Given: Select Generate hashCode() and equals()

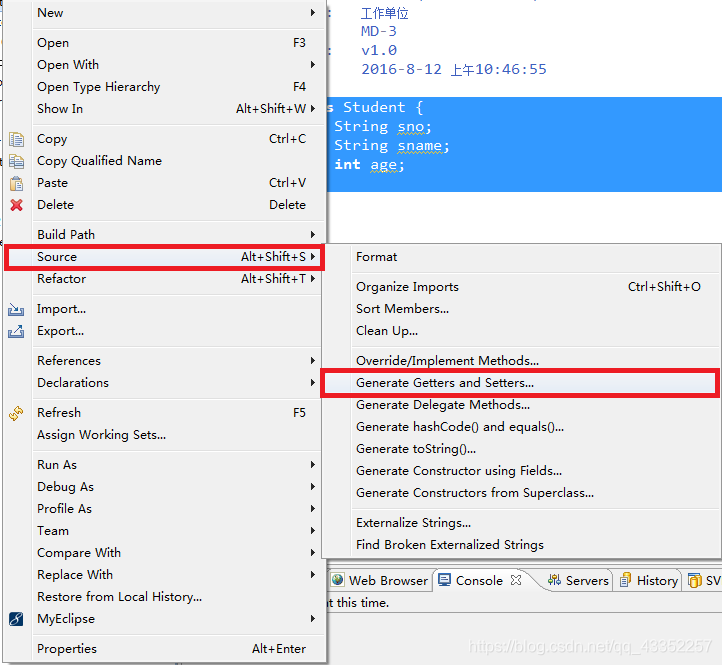Looking at the screenshot, I should pyautogui.click(x=521, y=427).
